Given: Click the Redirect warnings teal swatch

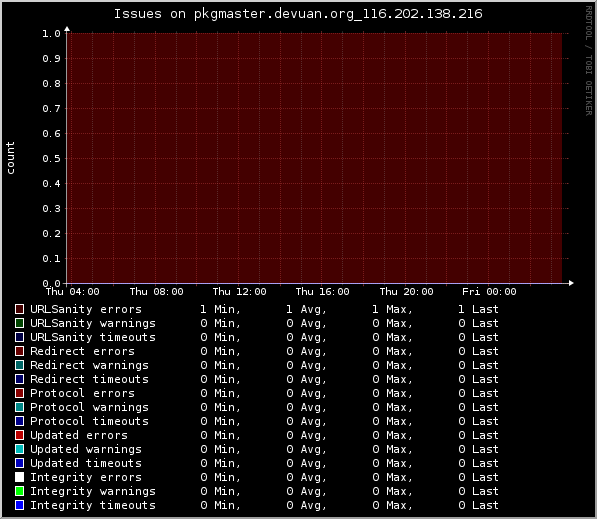Looking at the screenshot, I should (19, 365).
